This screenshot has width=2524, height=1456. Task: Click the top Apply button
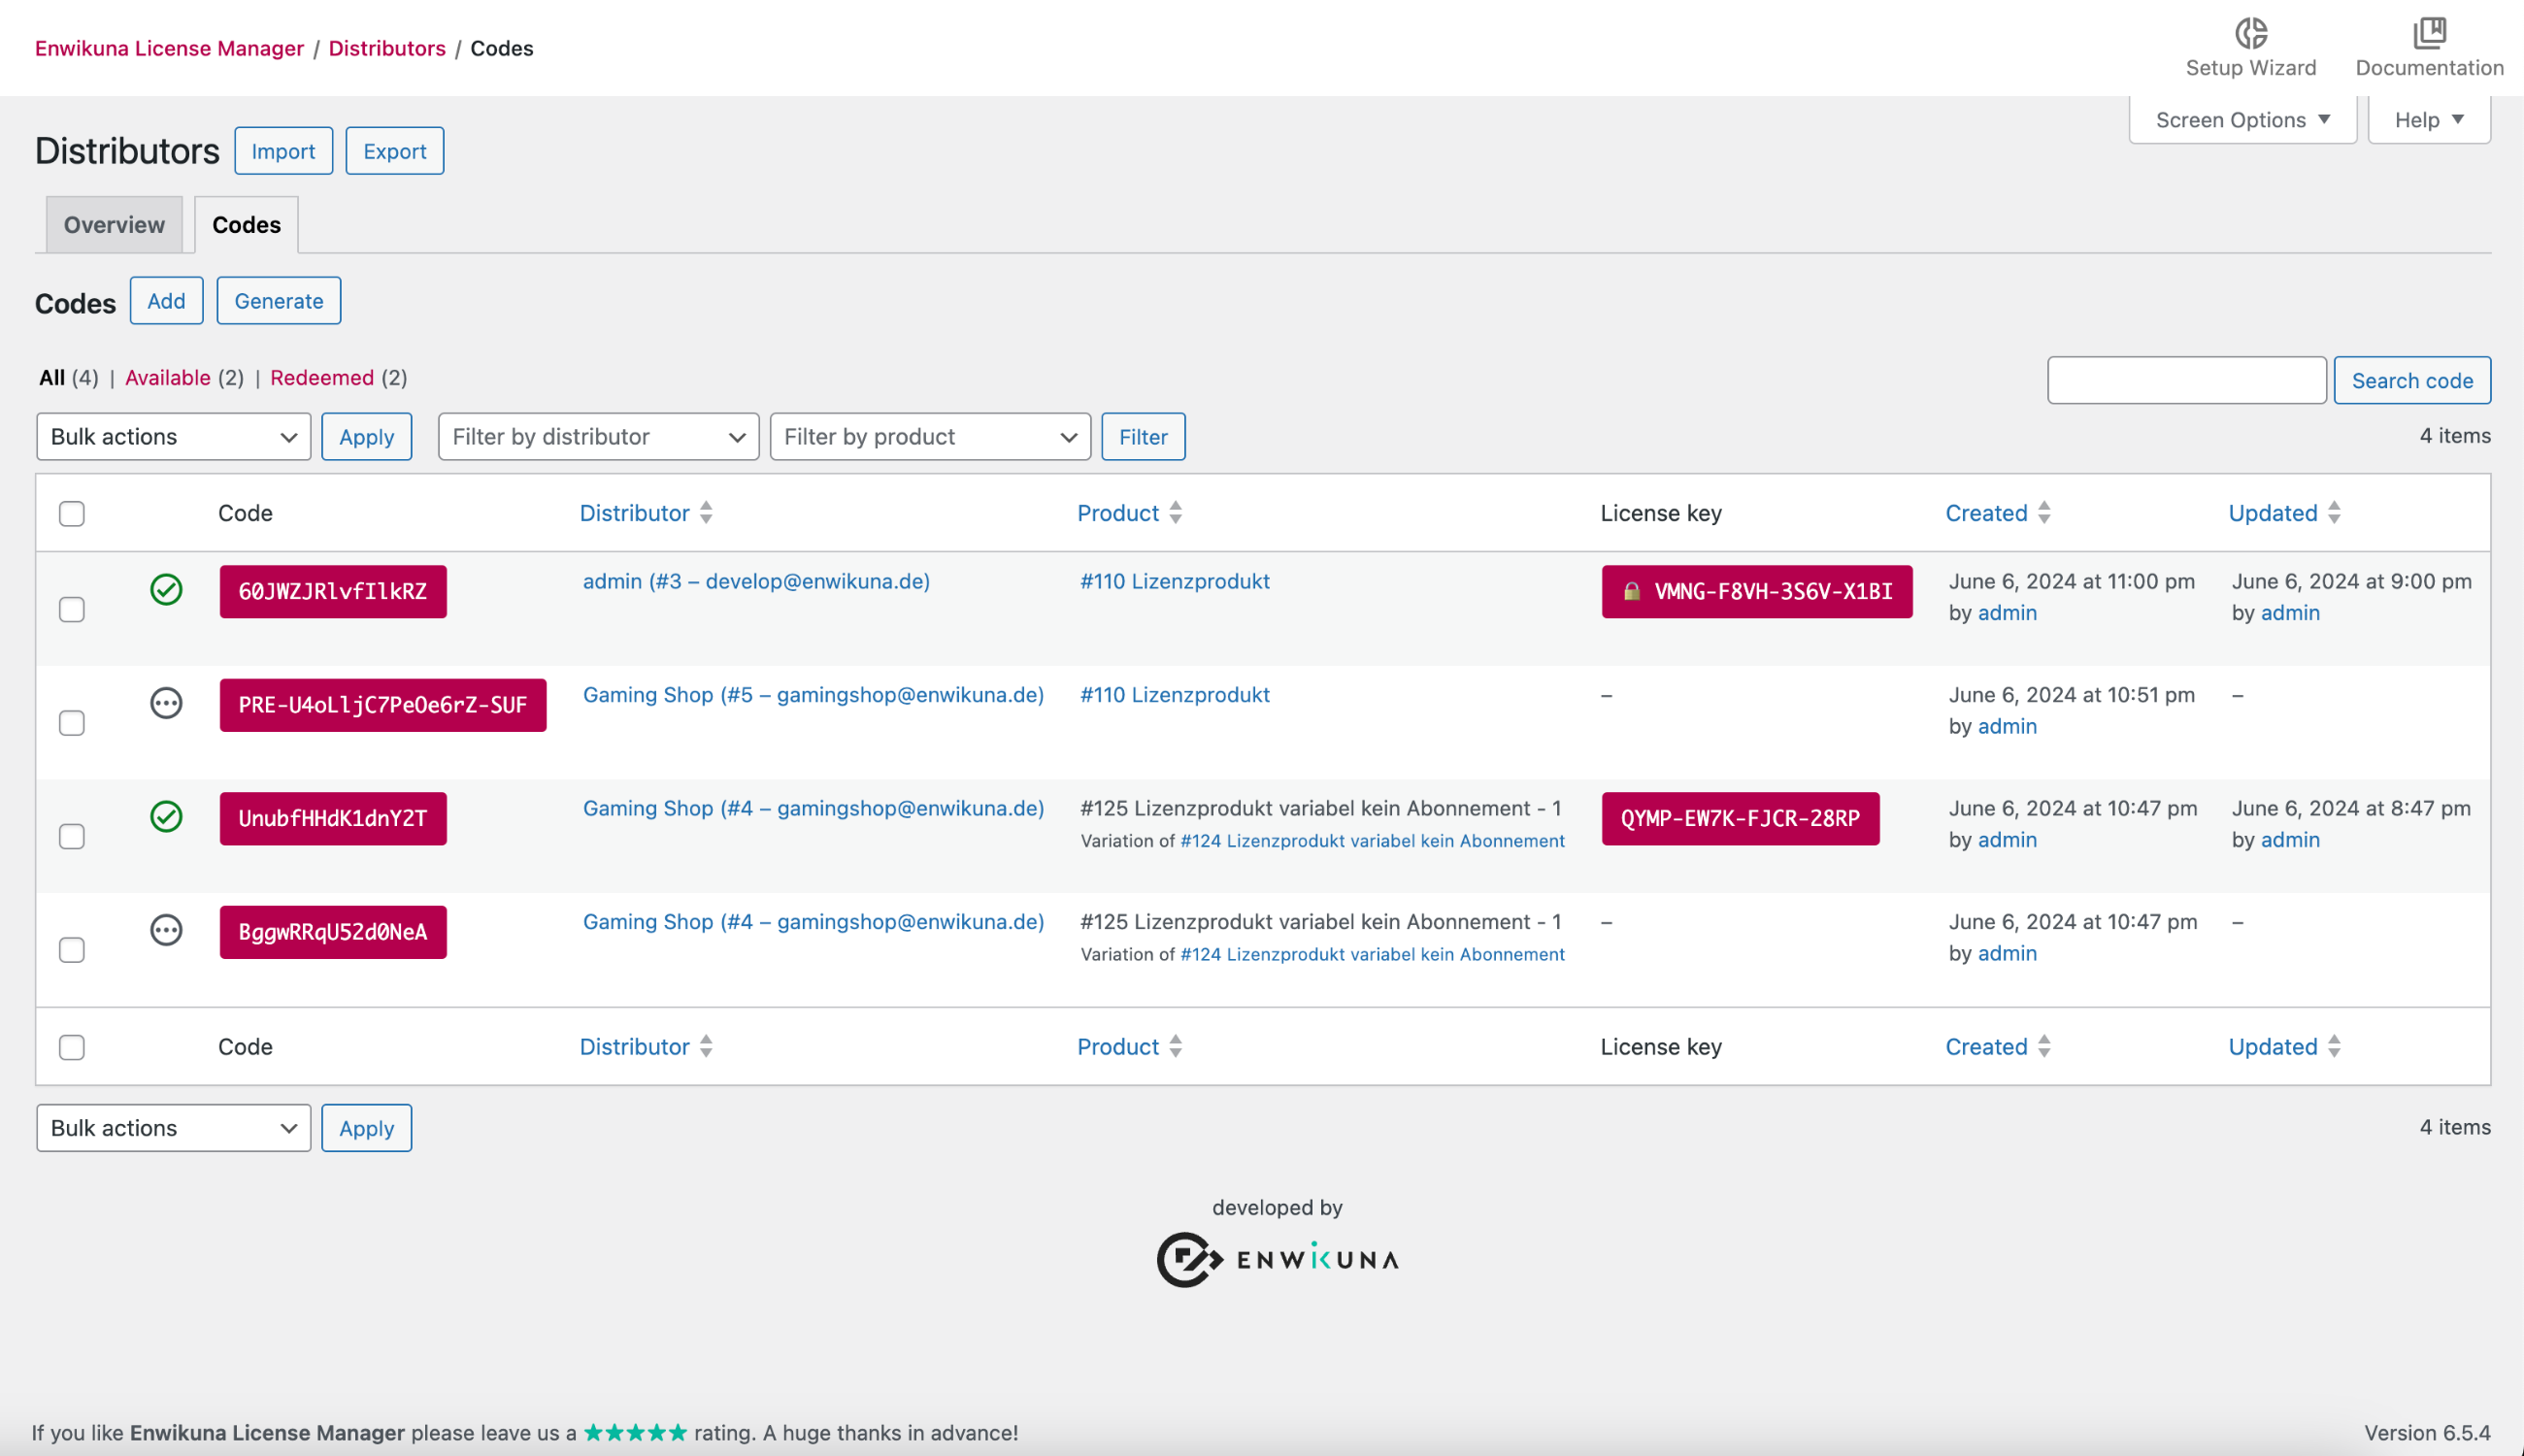[366, 436]
